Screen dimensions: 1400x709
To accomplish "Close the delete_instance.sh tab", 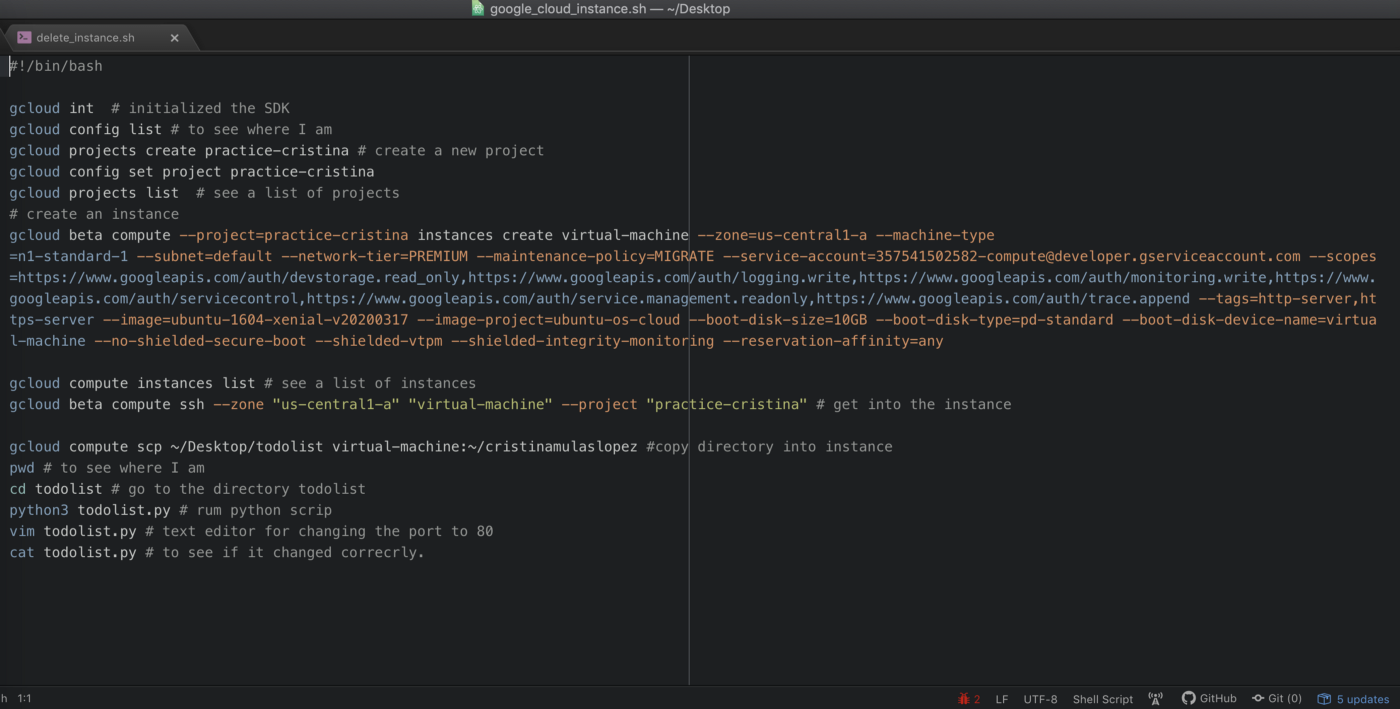I will click(174, 37).
